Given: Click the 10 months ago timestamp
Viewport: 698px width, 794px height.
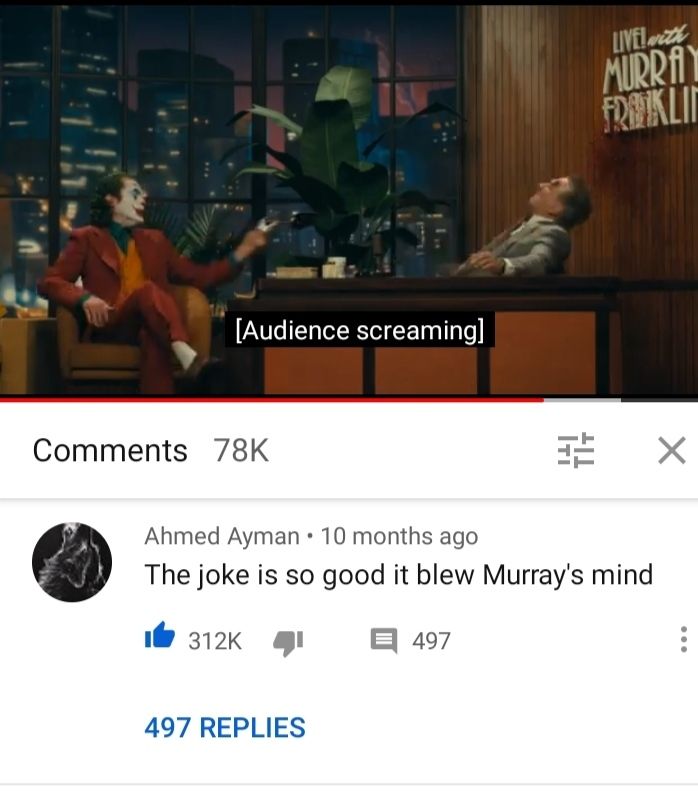Looking at the screenshot, I should click(x=400, y=536).
